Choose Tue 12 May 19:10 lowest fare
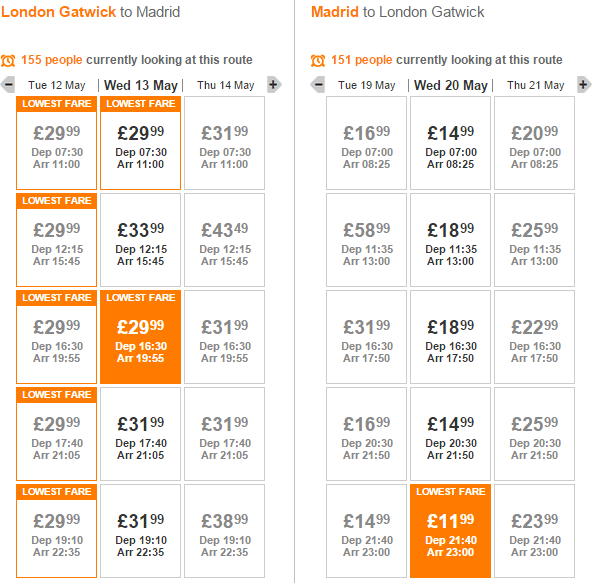The width and height of the screenshot is (594, 583). (x=56, y=531)
